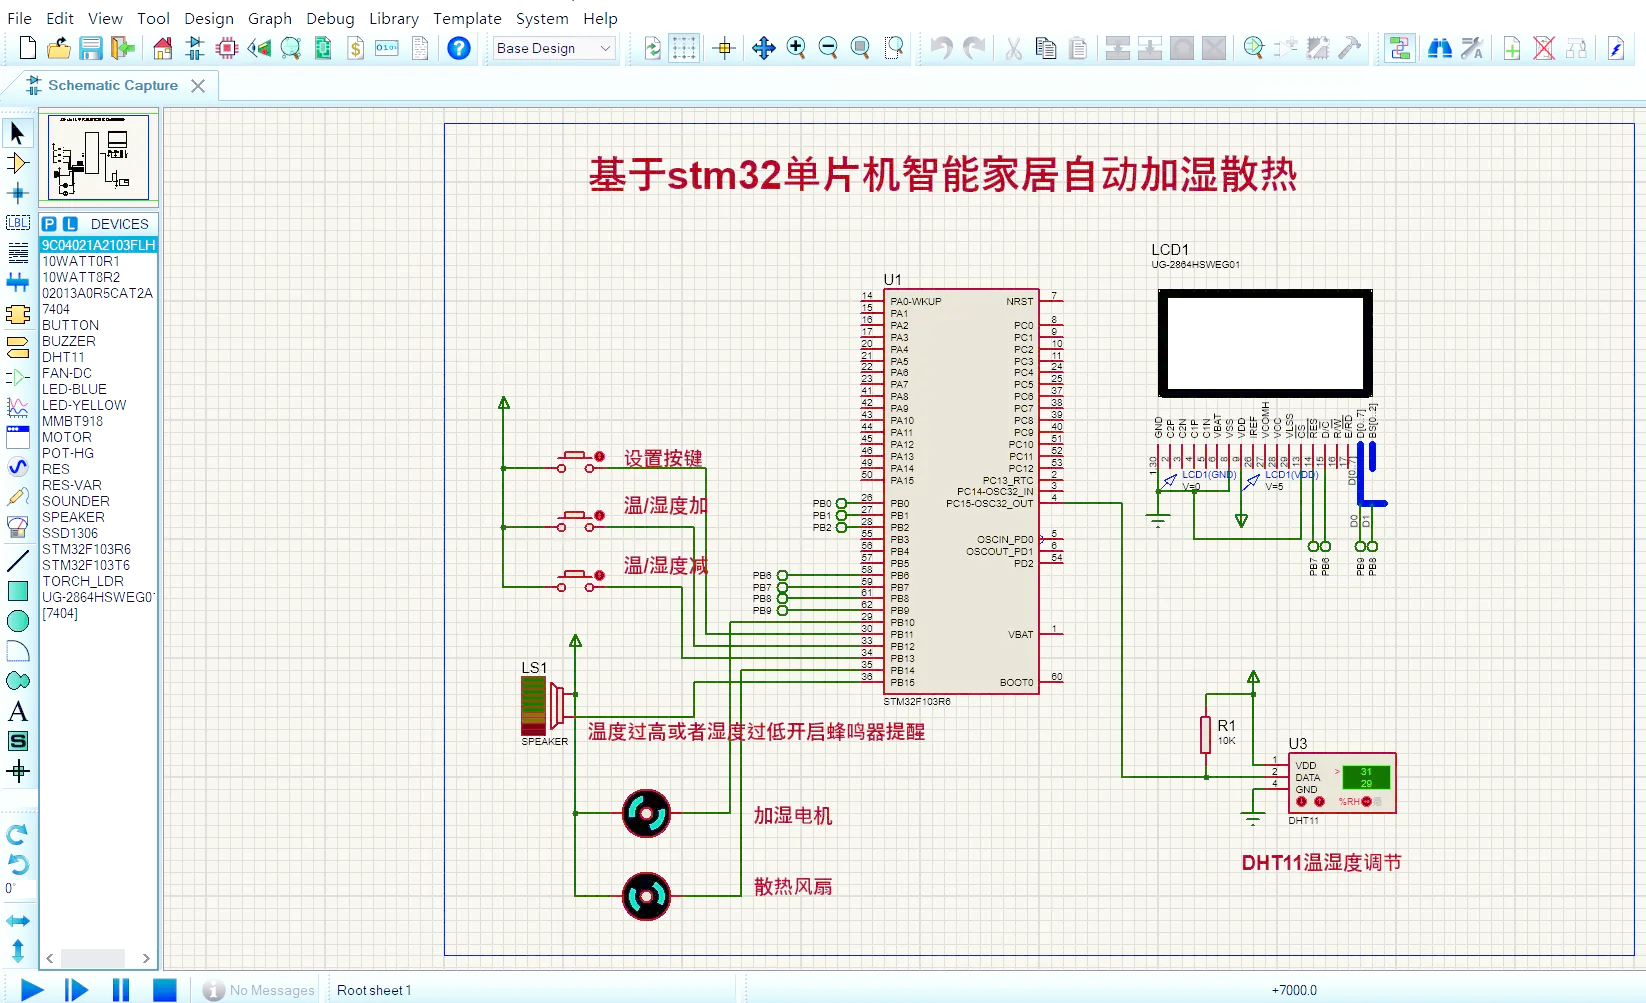Open the blue Help question mark
The width and height of the screenshot is (1646, 1003).
pos(459,48)
